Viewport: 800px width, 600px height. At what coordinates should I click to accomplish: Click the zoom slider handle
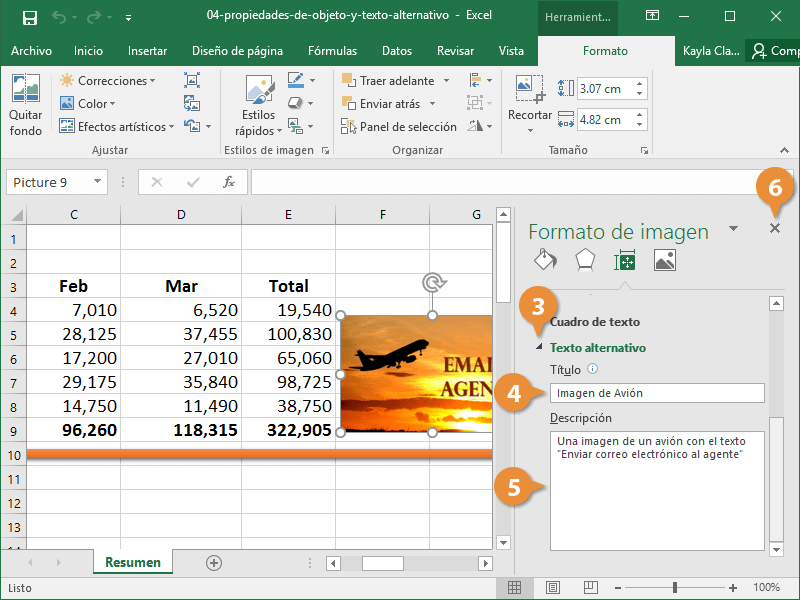click(x=675, y=588)
